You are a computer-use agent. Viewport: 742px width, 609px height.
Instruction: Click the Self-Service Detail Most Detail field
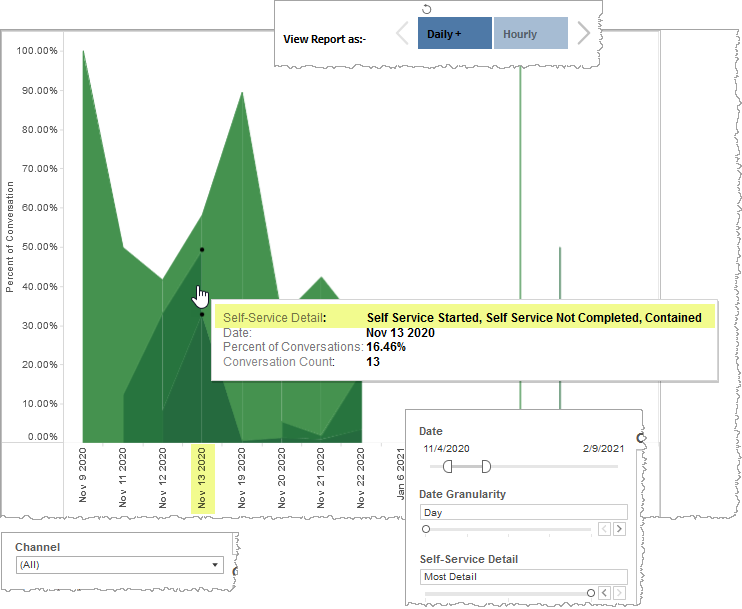522,577
